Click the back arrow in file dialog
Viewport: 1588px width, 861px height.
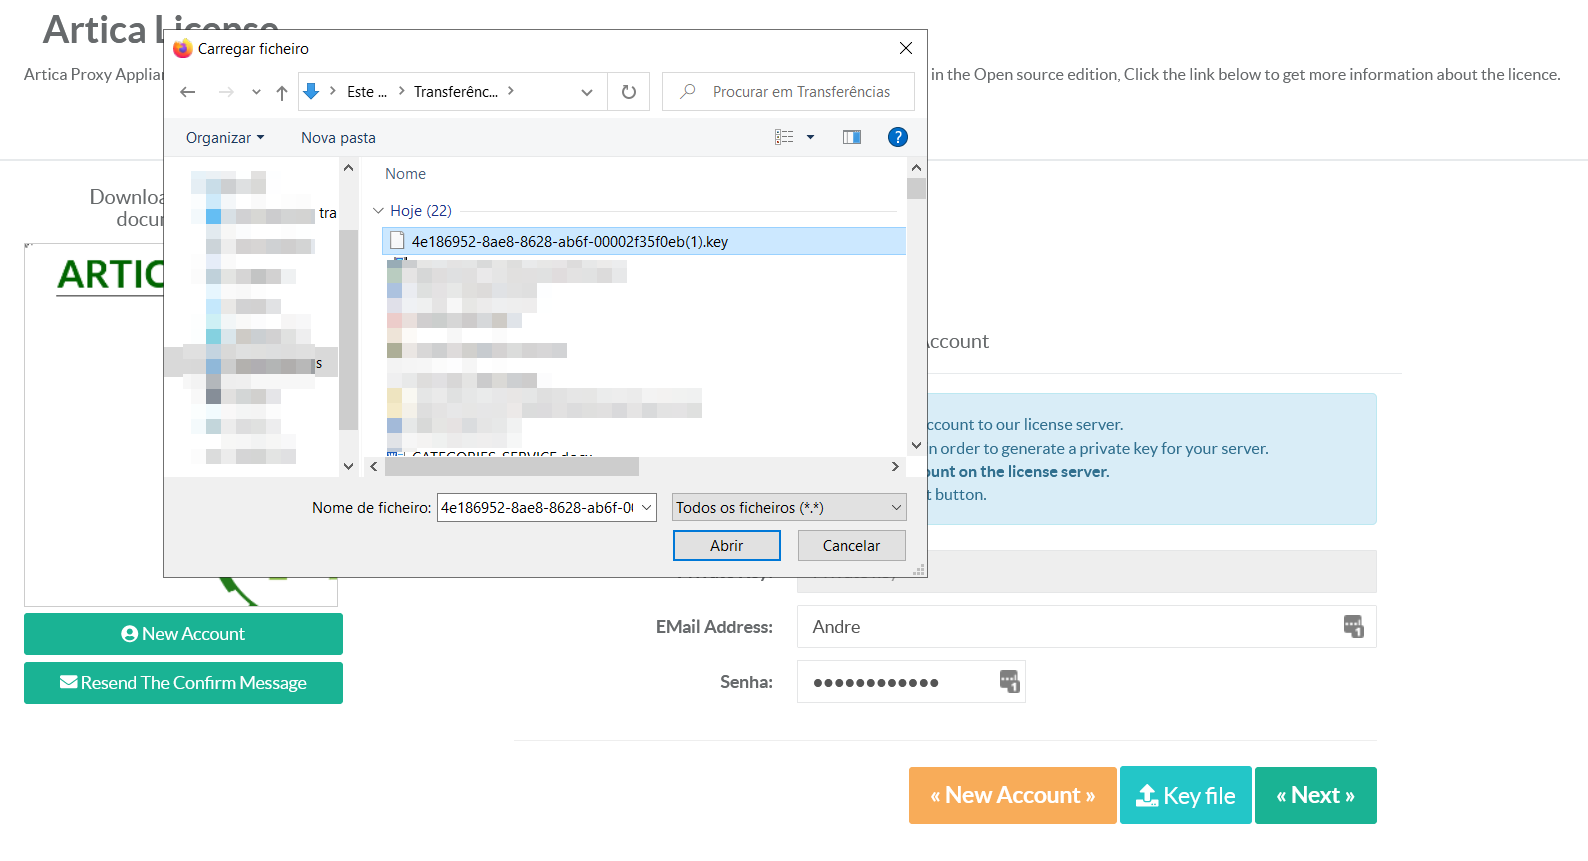pyautogui.click(x=188, y=92)
